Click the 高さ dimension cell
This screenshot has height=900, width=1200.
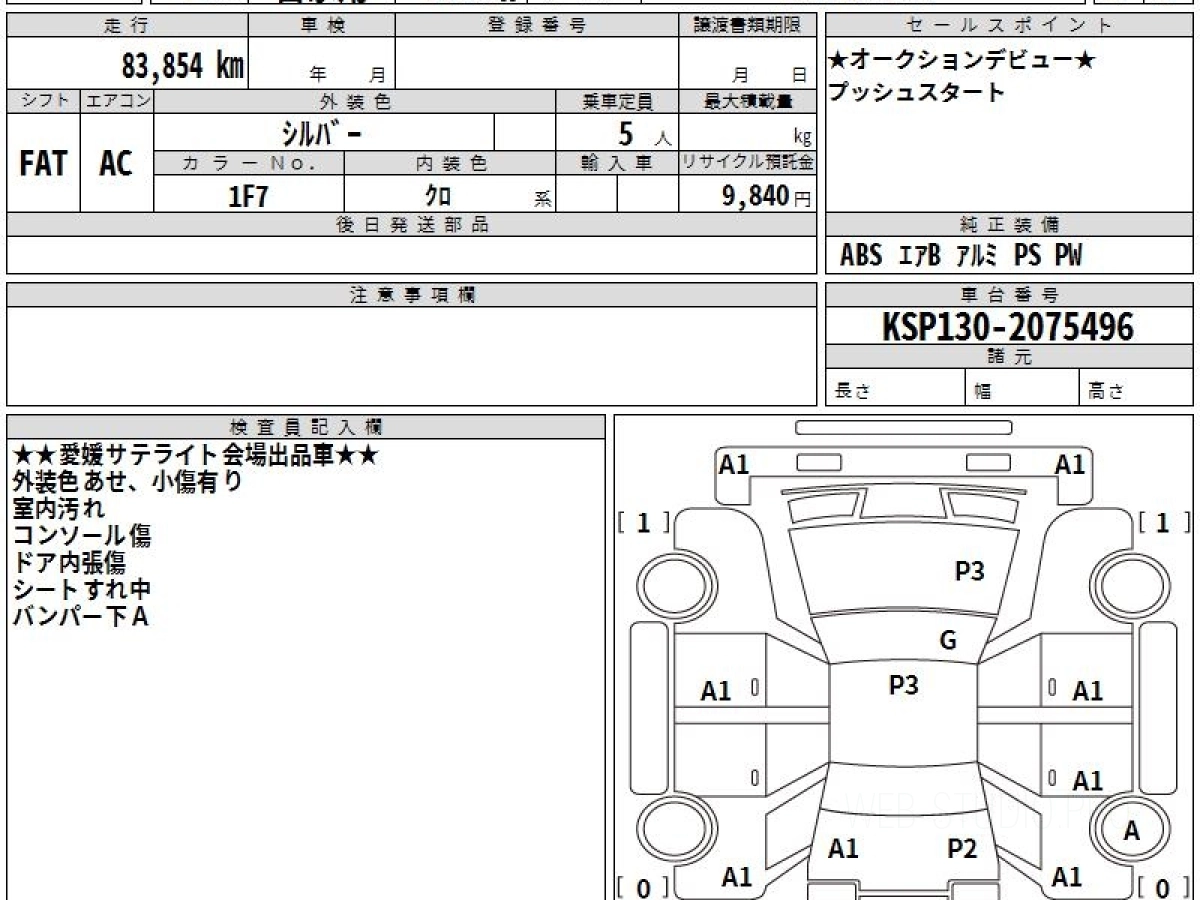tap(1136, 388)
